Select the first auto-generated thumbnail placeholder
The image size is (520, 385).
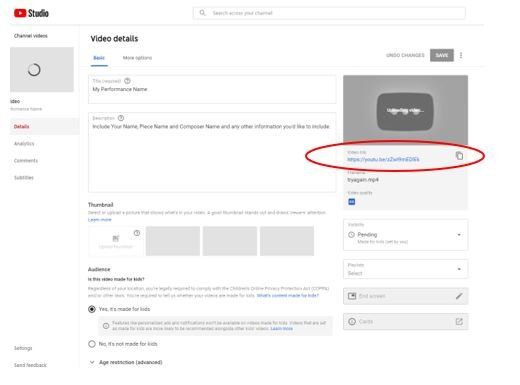click(173, 241)
